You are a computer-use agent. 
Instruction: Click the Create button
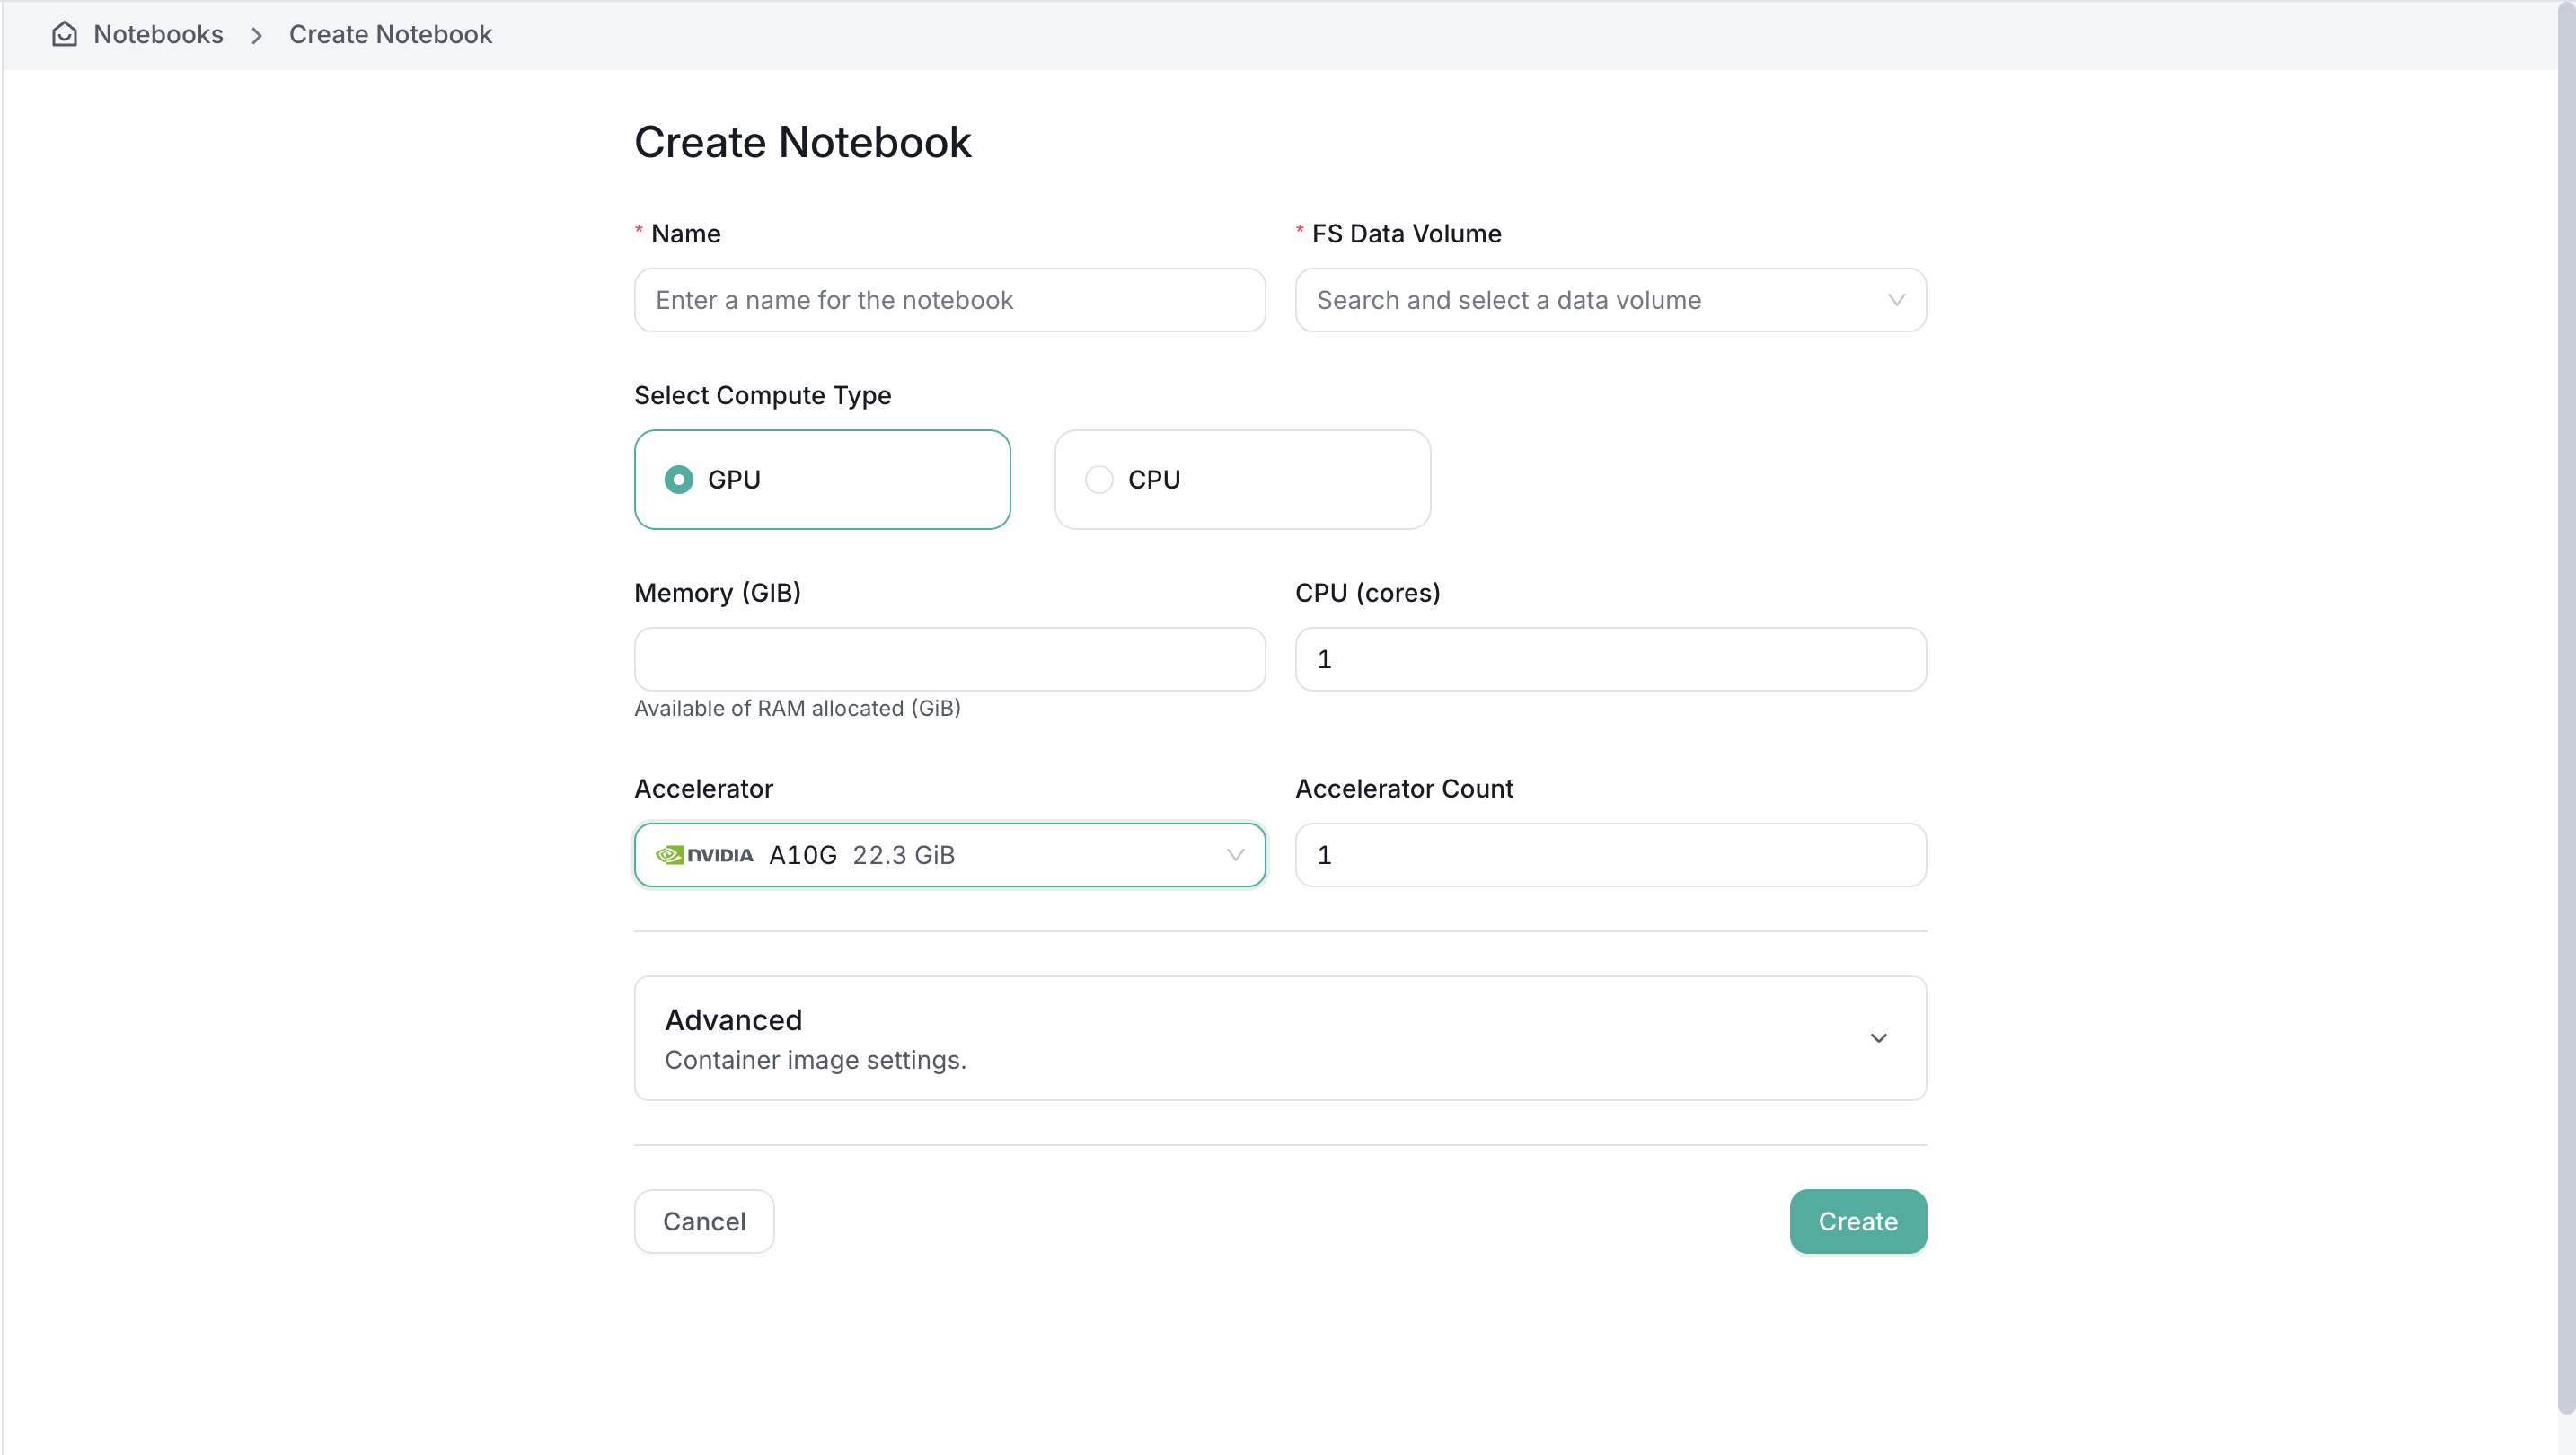[1858, 1221]
